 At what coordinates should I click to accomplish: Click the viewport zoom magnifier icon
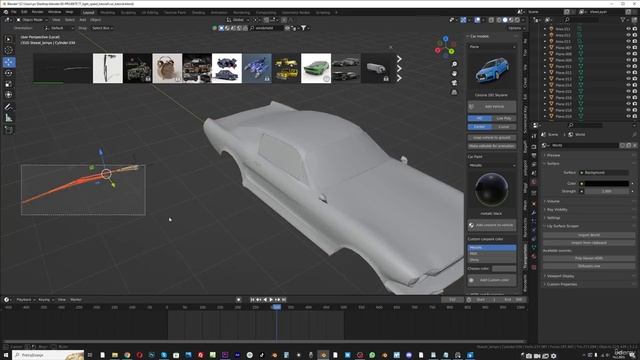454,64
